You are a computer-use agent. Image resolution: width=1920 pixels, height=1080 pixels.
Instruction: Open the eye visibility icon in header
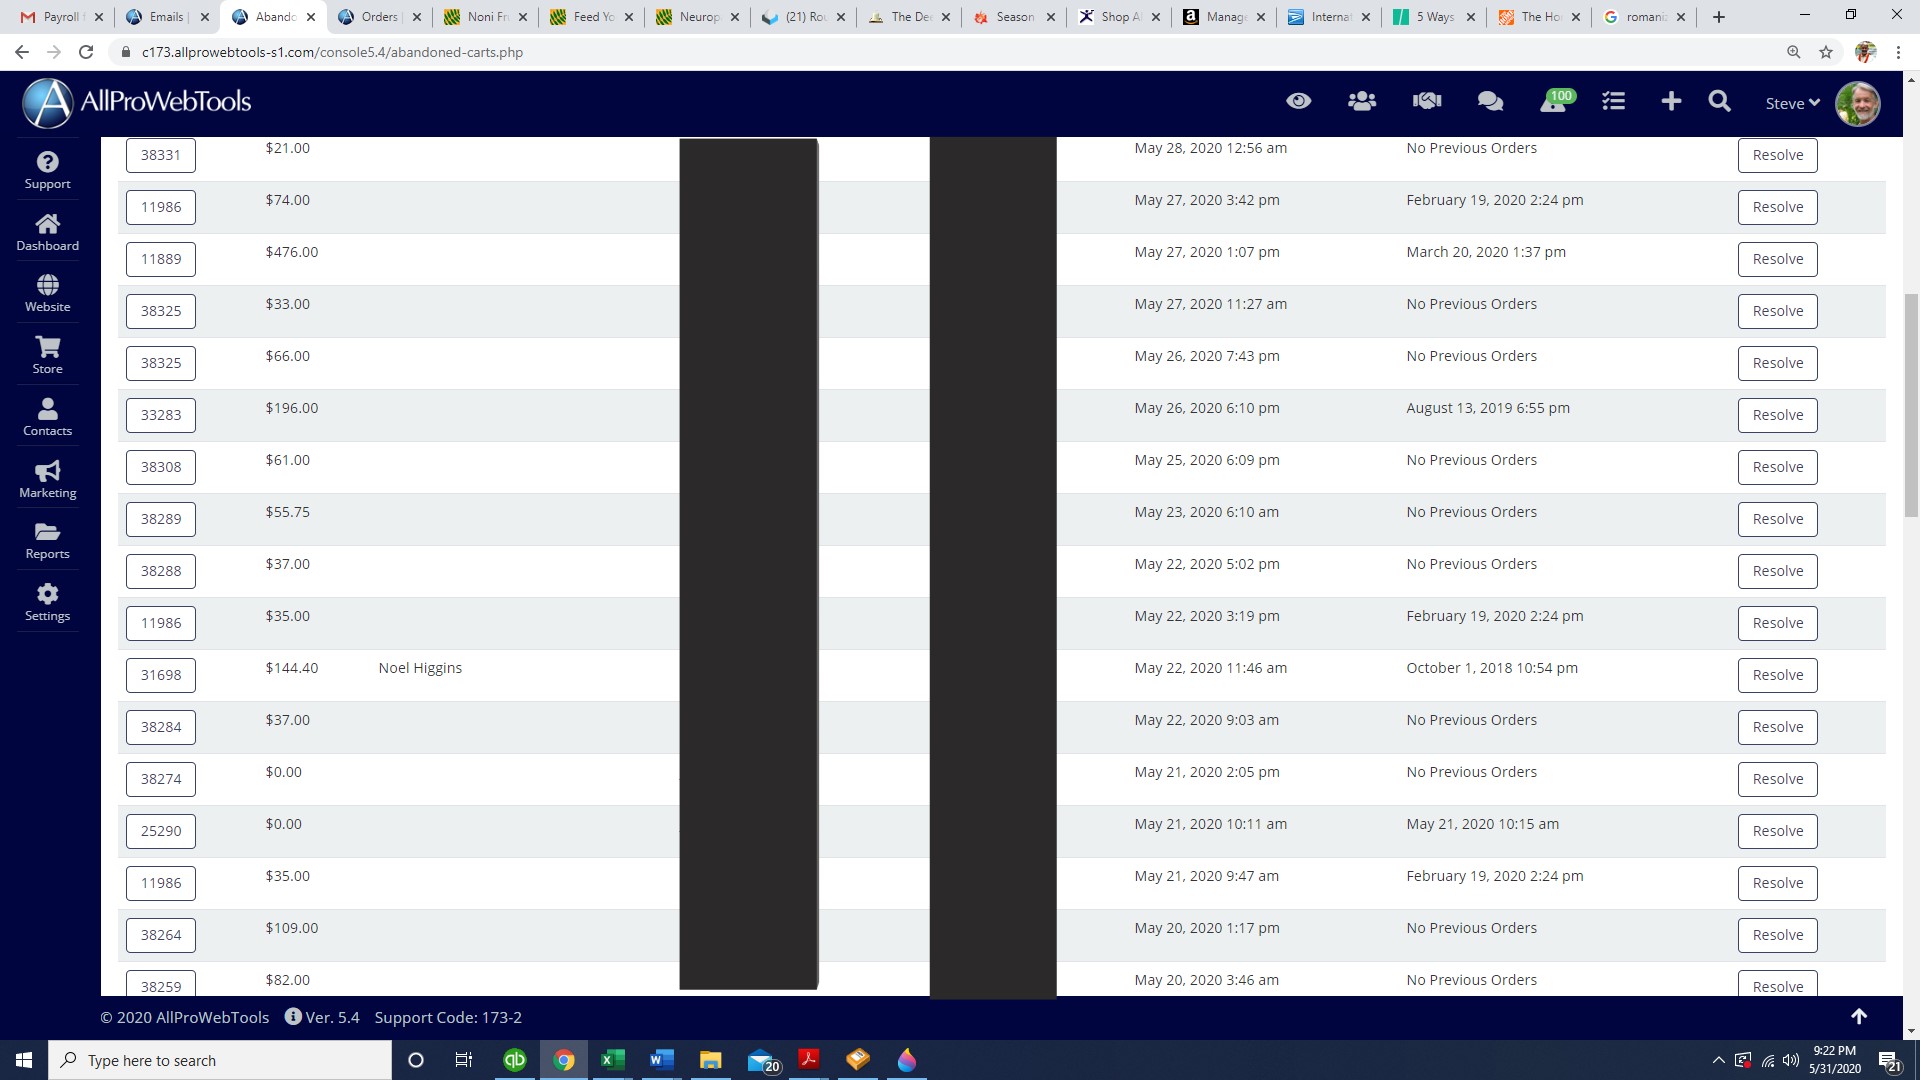(x=1298, y=101)
